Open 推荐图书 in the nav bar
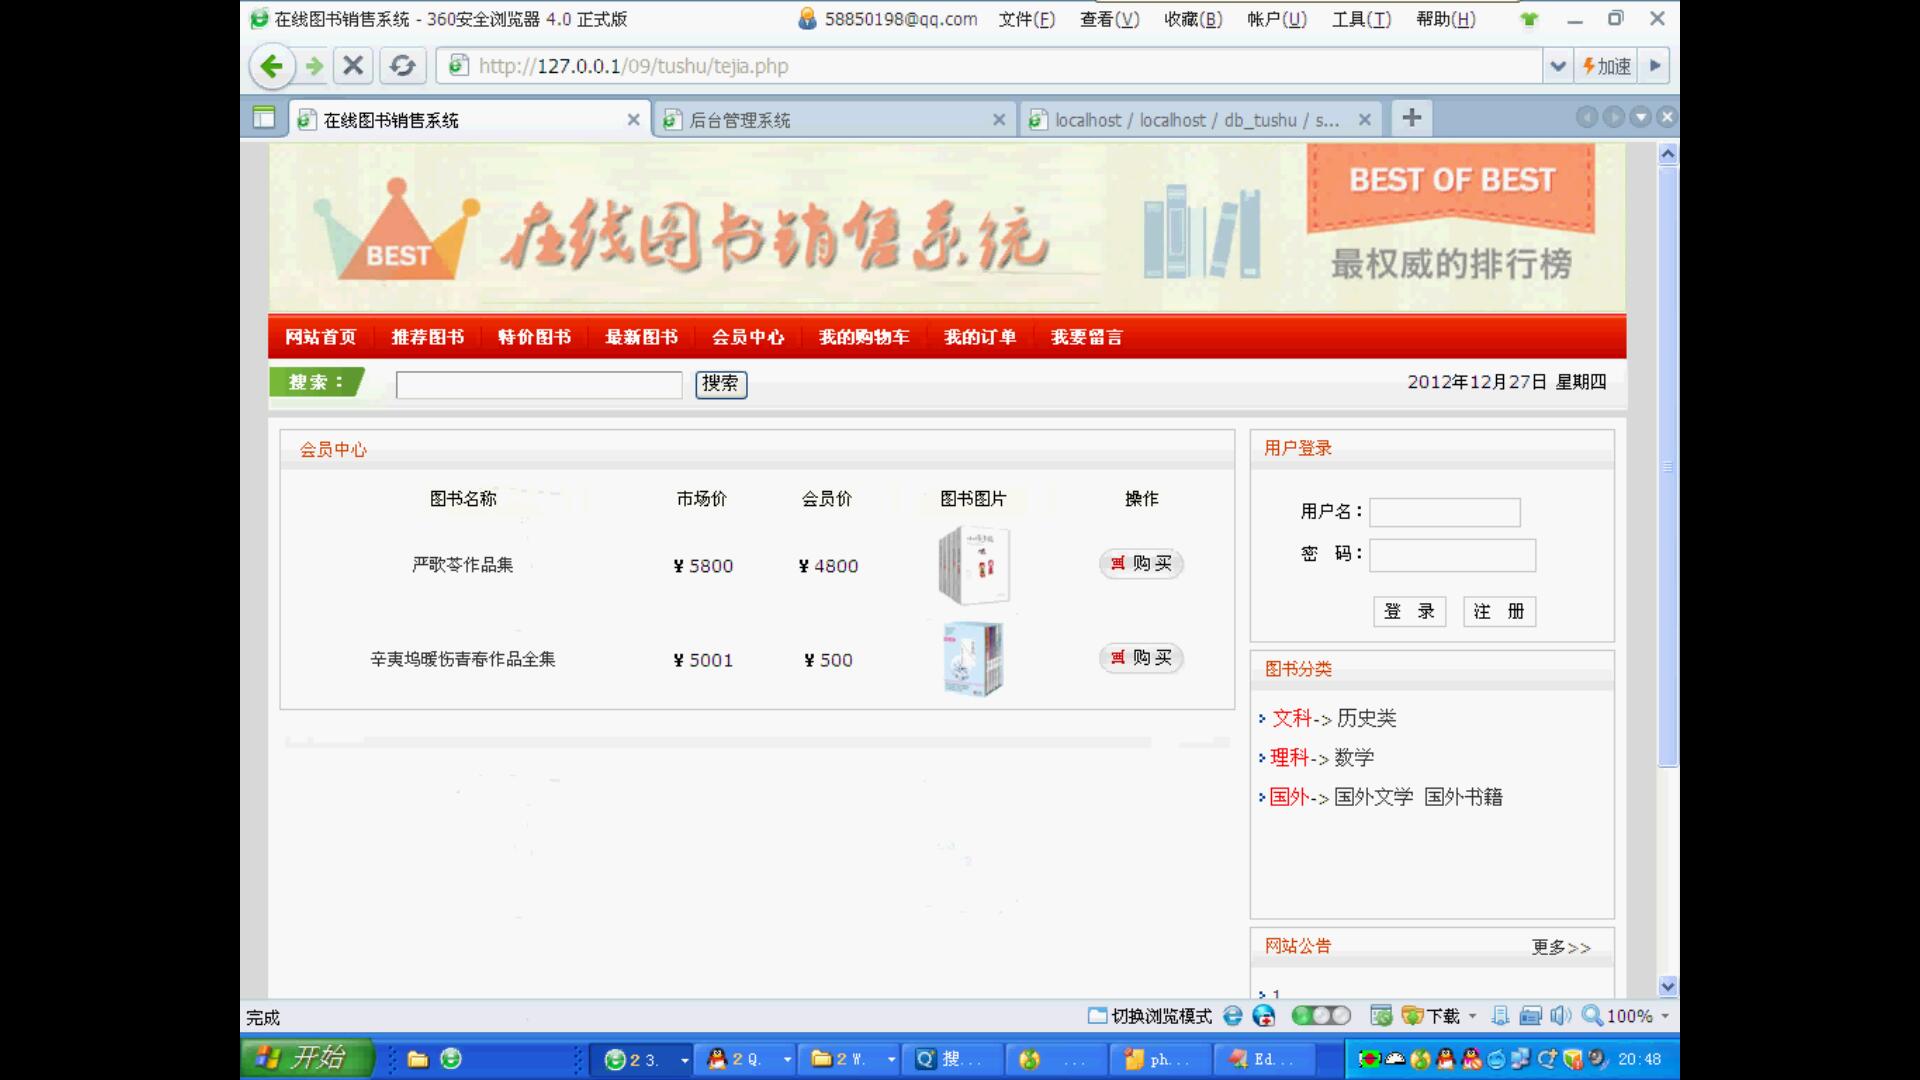The image size is (1920, 1080). [x=427, y=337]
